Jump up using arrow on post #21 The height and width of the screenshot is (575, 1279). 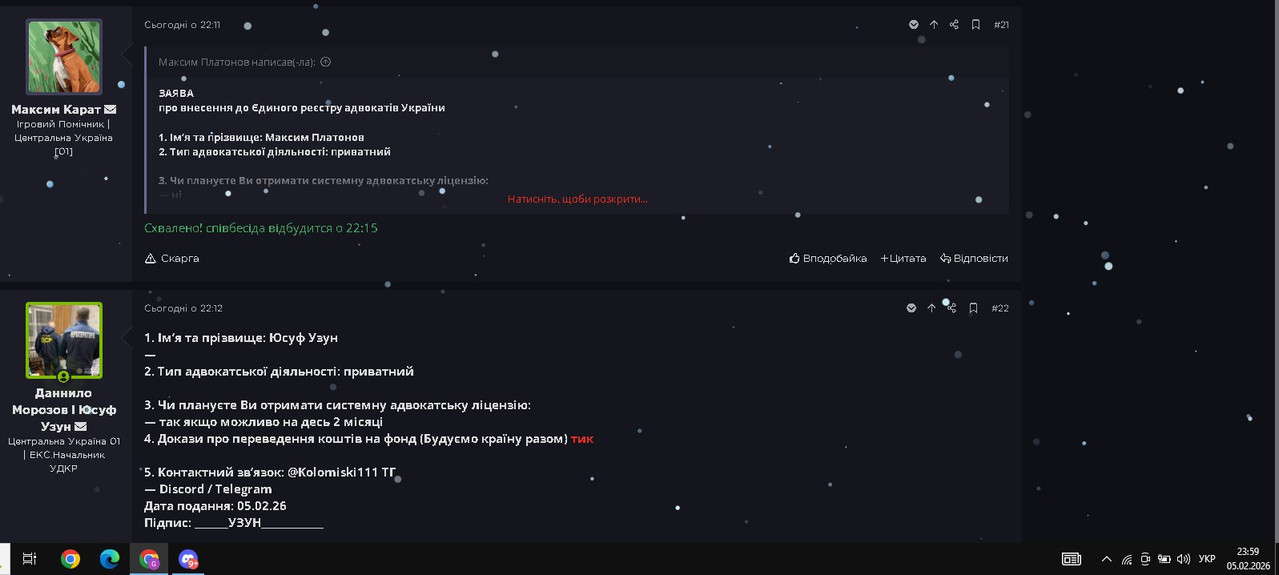[x=934, y=25]
